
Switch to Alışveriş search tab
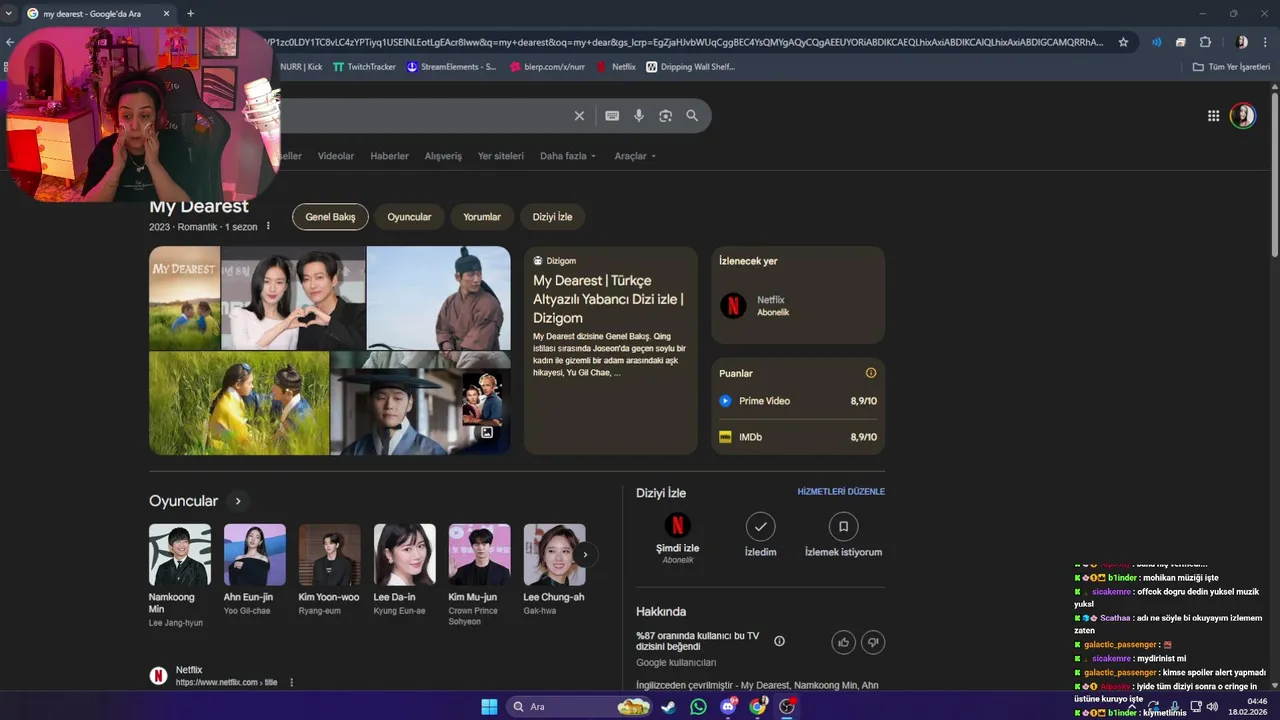click(443, 156)
